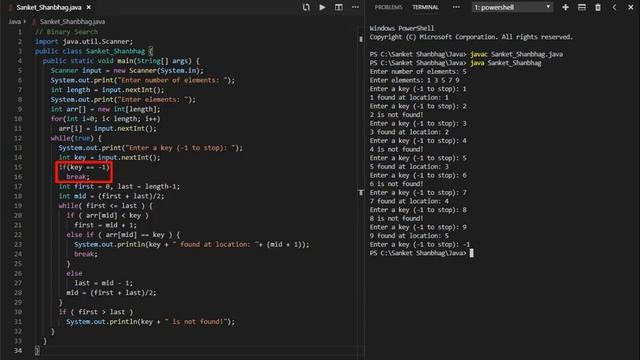The height and width of the screenshot is (360, 640).
Task: Select the Sanket_Shanbhag.java editor tab
Action: 49,7
